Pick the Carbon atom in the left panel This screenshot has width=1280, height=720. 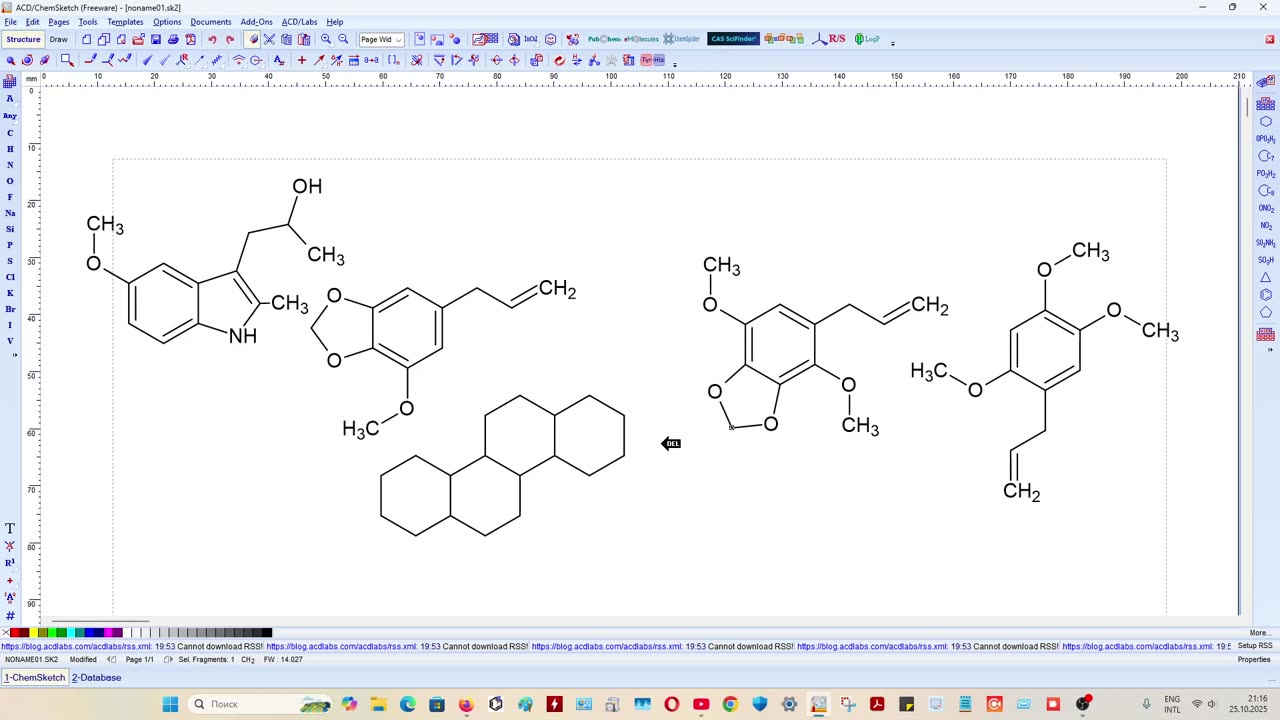point(10,133)
